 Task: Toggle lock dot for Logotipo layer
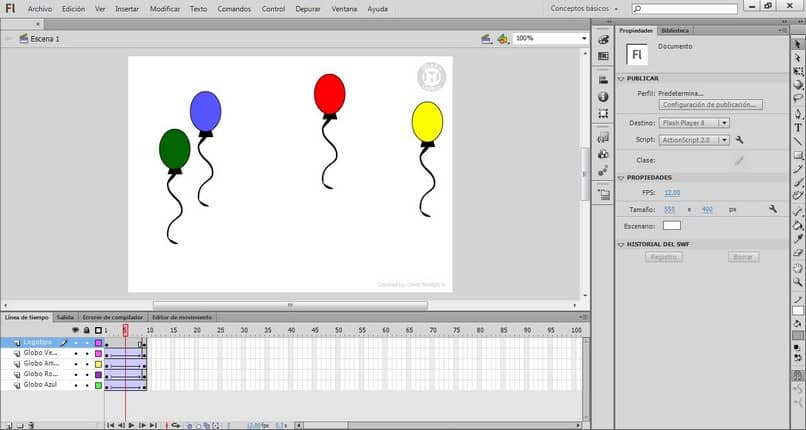click(x=86, y=342)
